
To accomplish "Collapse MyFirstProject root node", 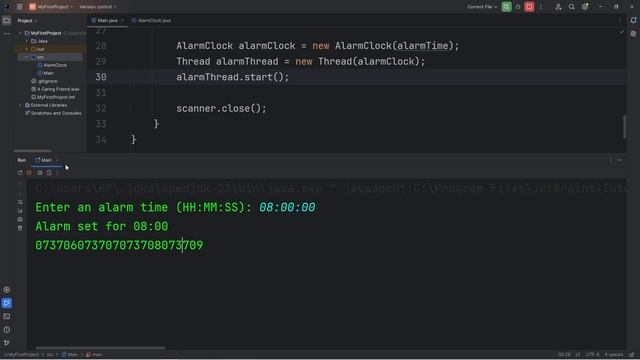I will point(20,33).
